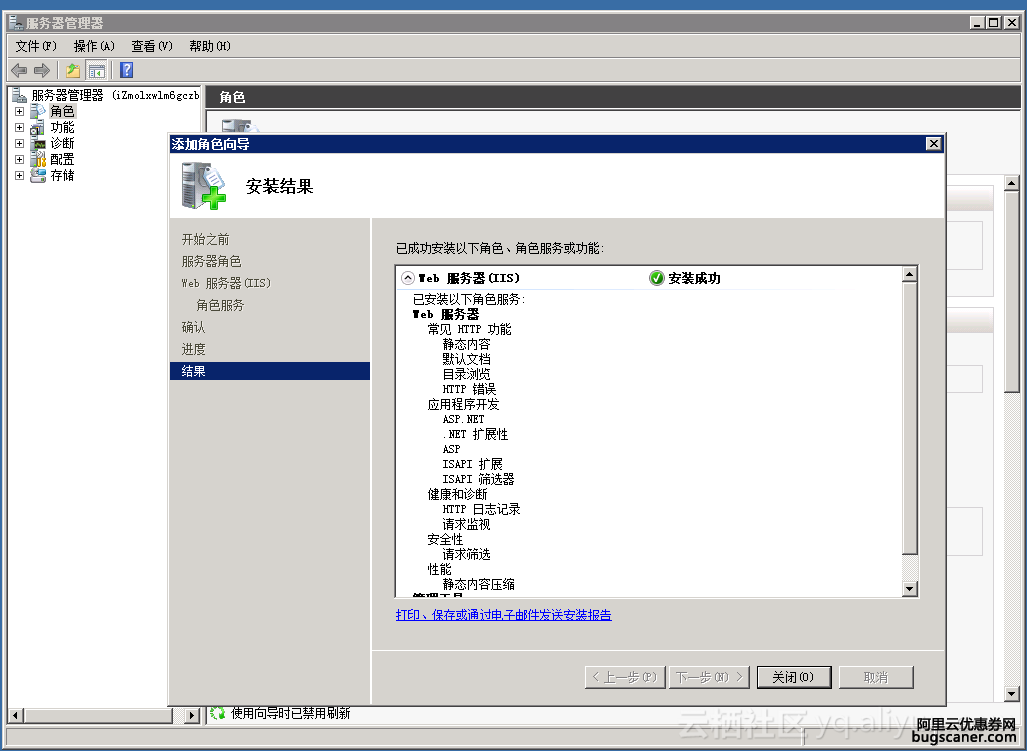The width and height of the screenshot is (1027, 751).
Task: Click scroll up arrow in results list
Action: pyautogui.click(x=909, y=274)
